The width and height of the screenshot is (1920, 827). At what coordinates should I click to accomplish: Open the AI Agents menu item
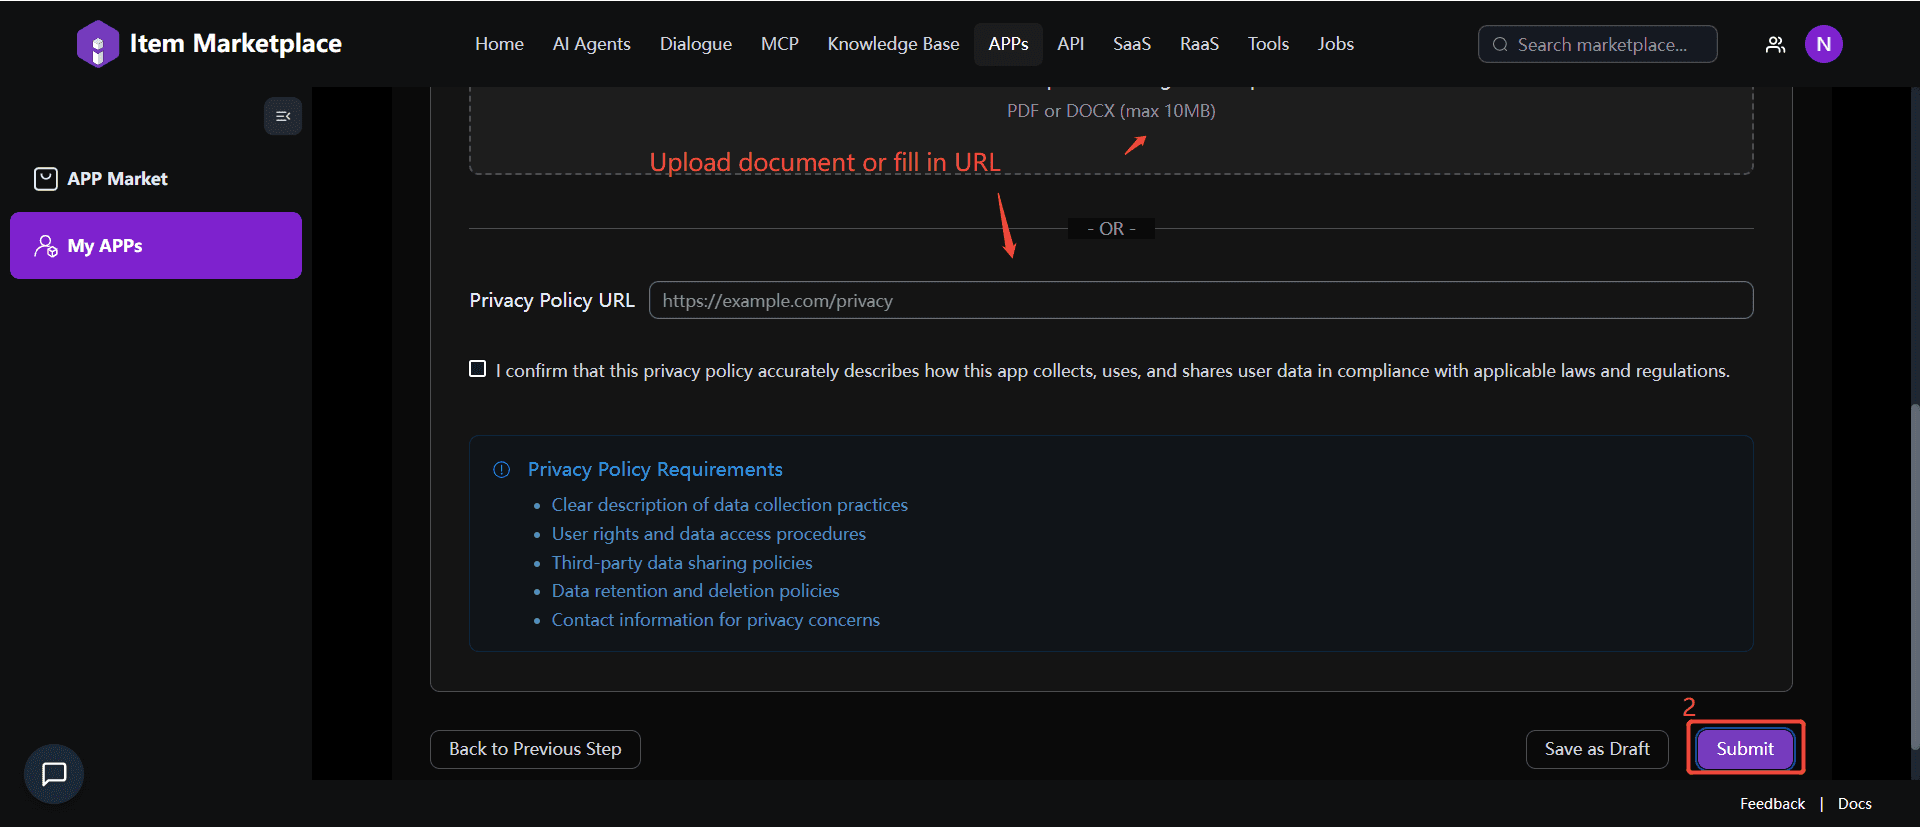pos(591,44)
